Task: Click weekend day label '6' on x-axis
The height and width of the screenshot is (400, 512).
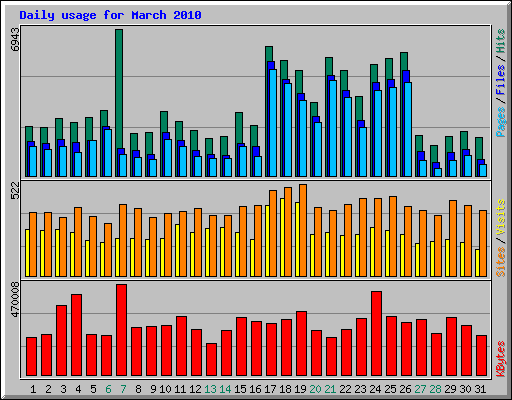Action: [x=108, y=389]
